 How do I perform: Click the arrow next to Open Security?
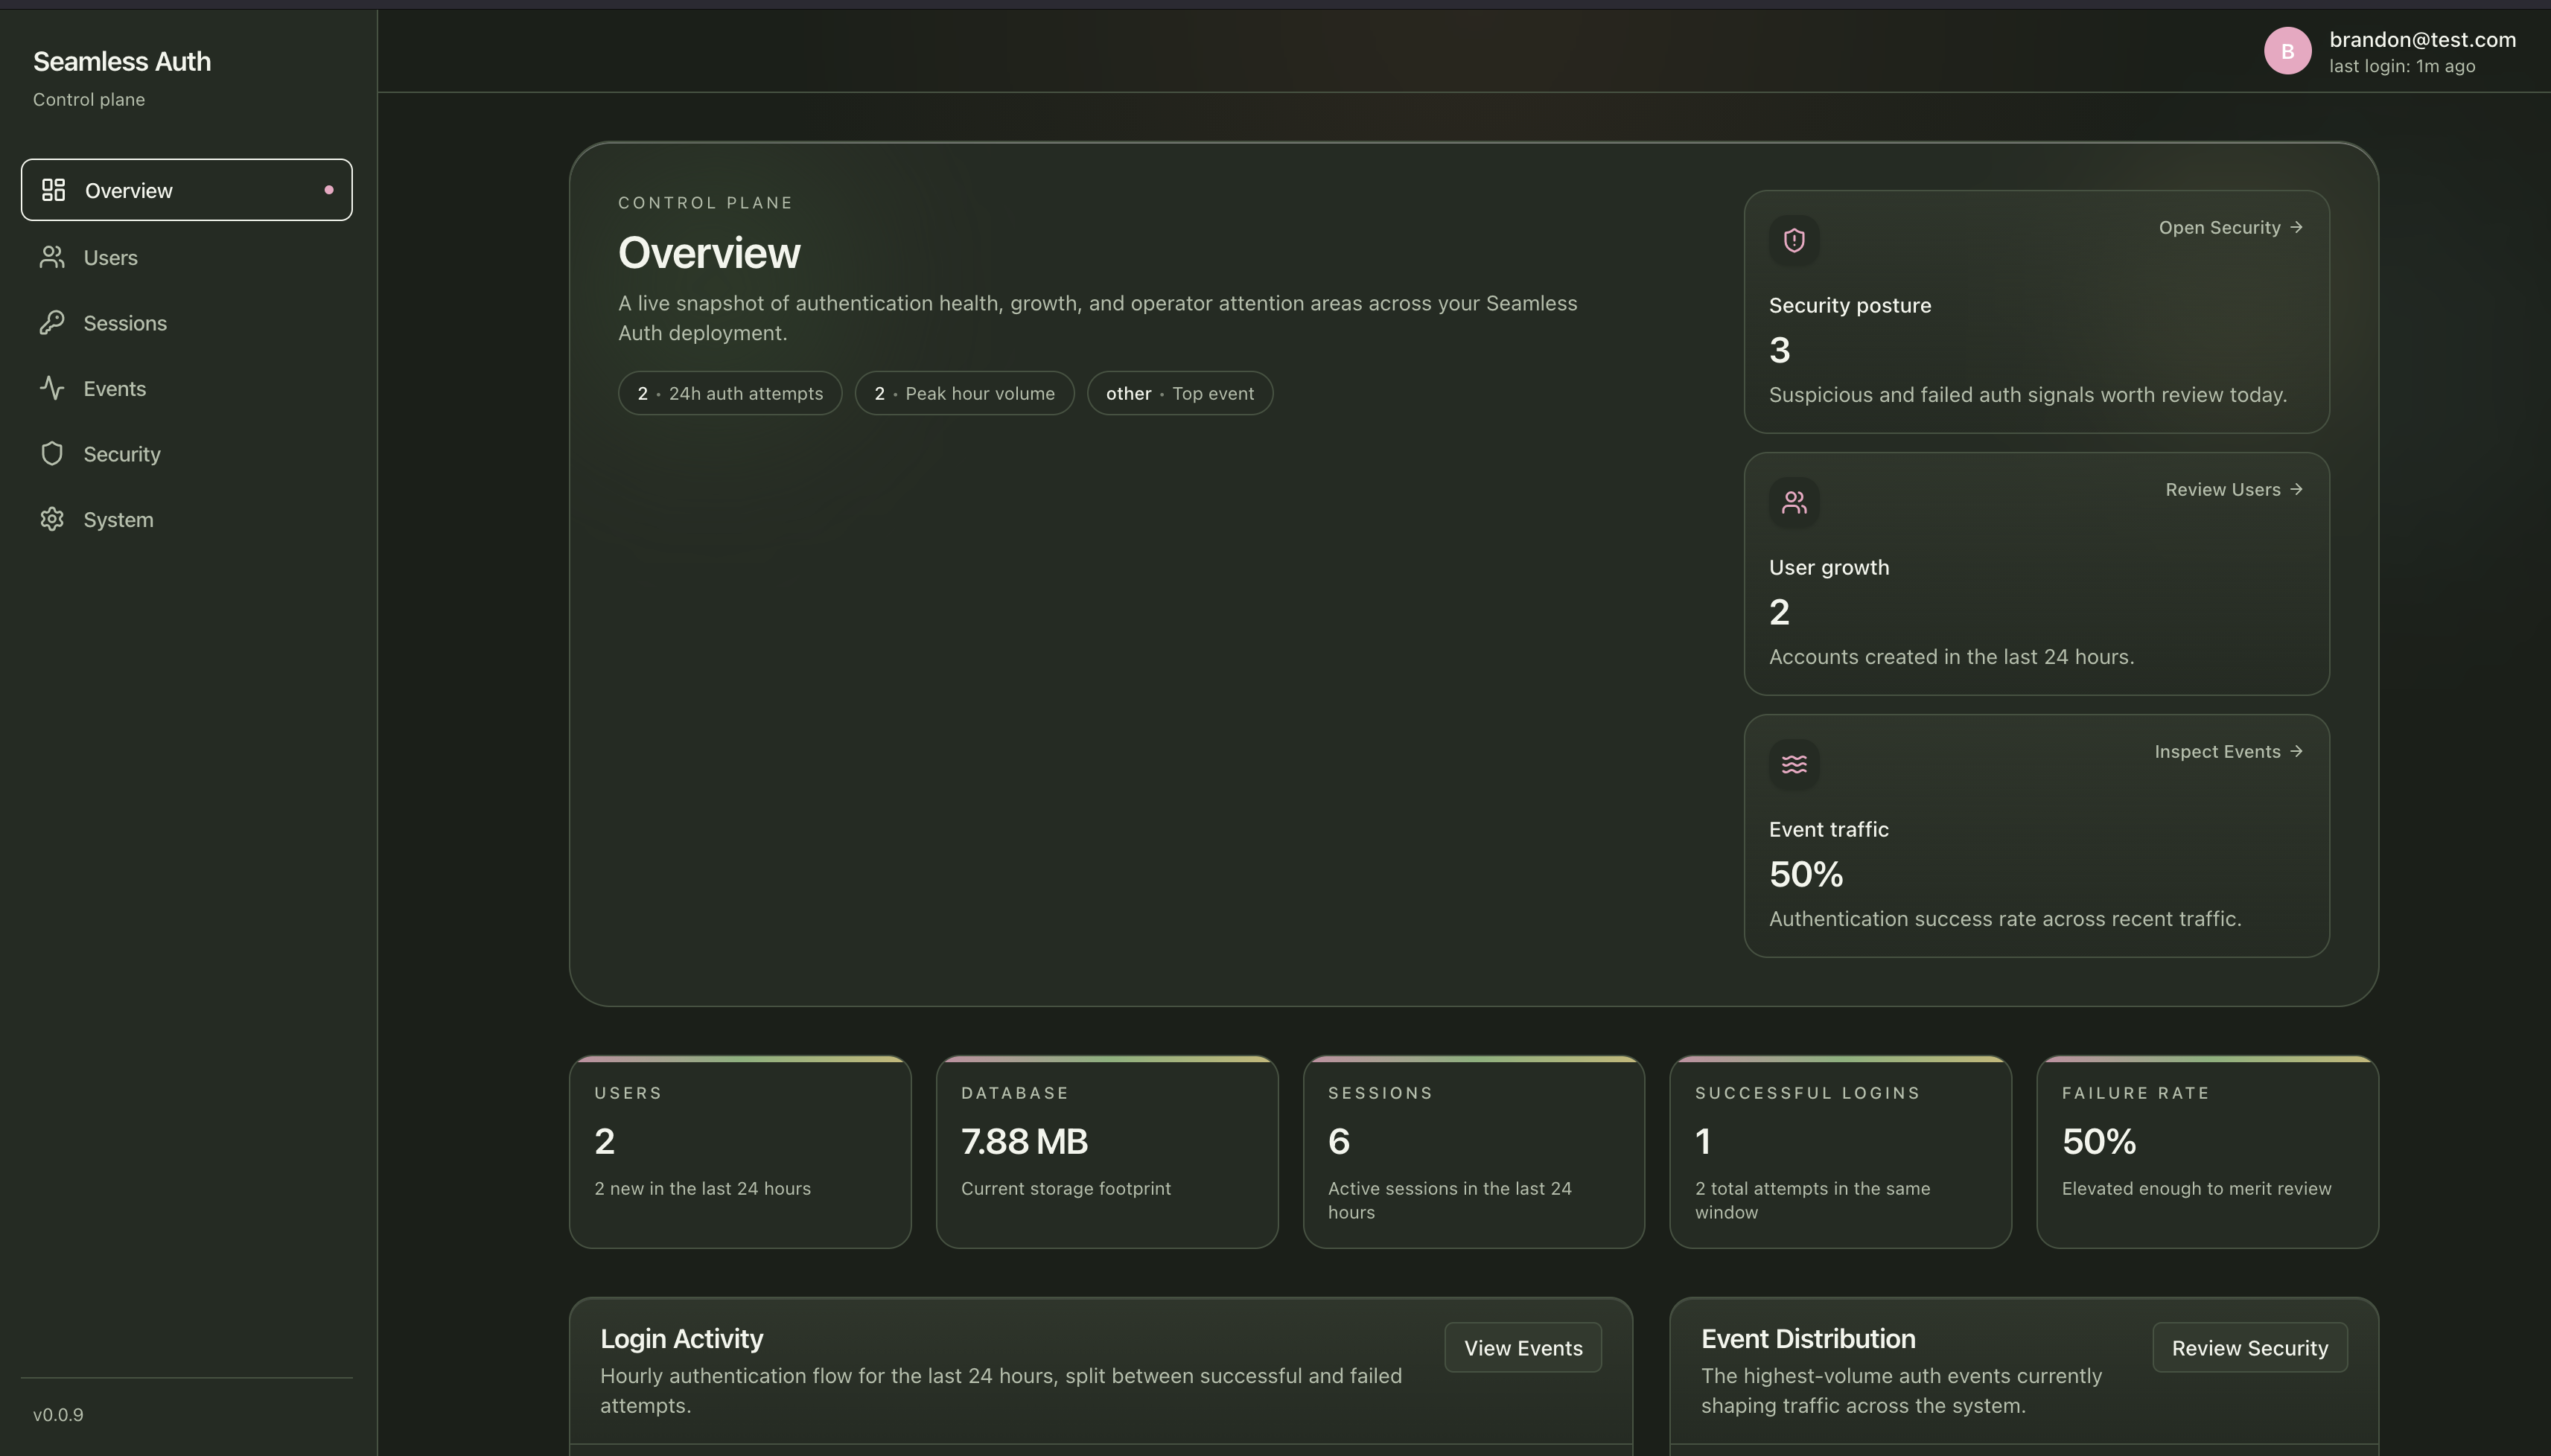pos(2296,227)
